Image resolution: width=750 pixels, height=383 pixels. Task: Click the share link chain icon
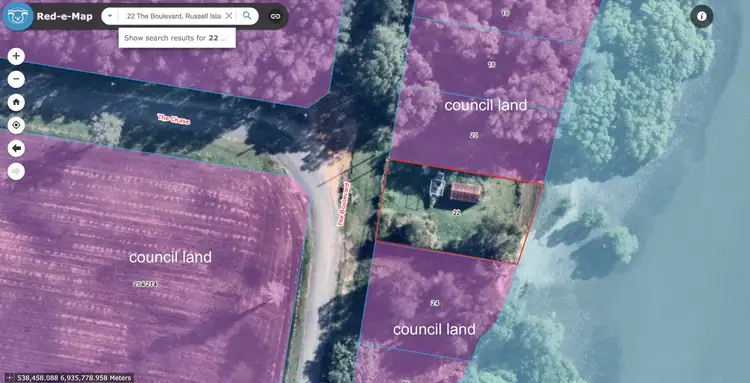point(275,16)
